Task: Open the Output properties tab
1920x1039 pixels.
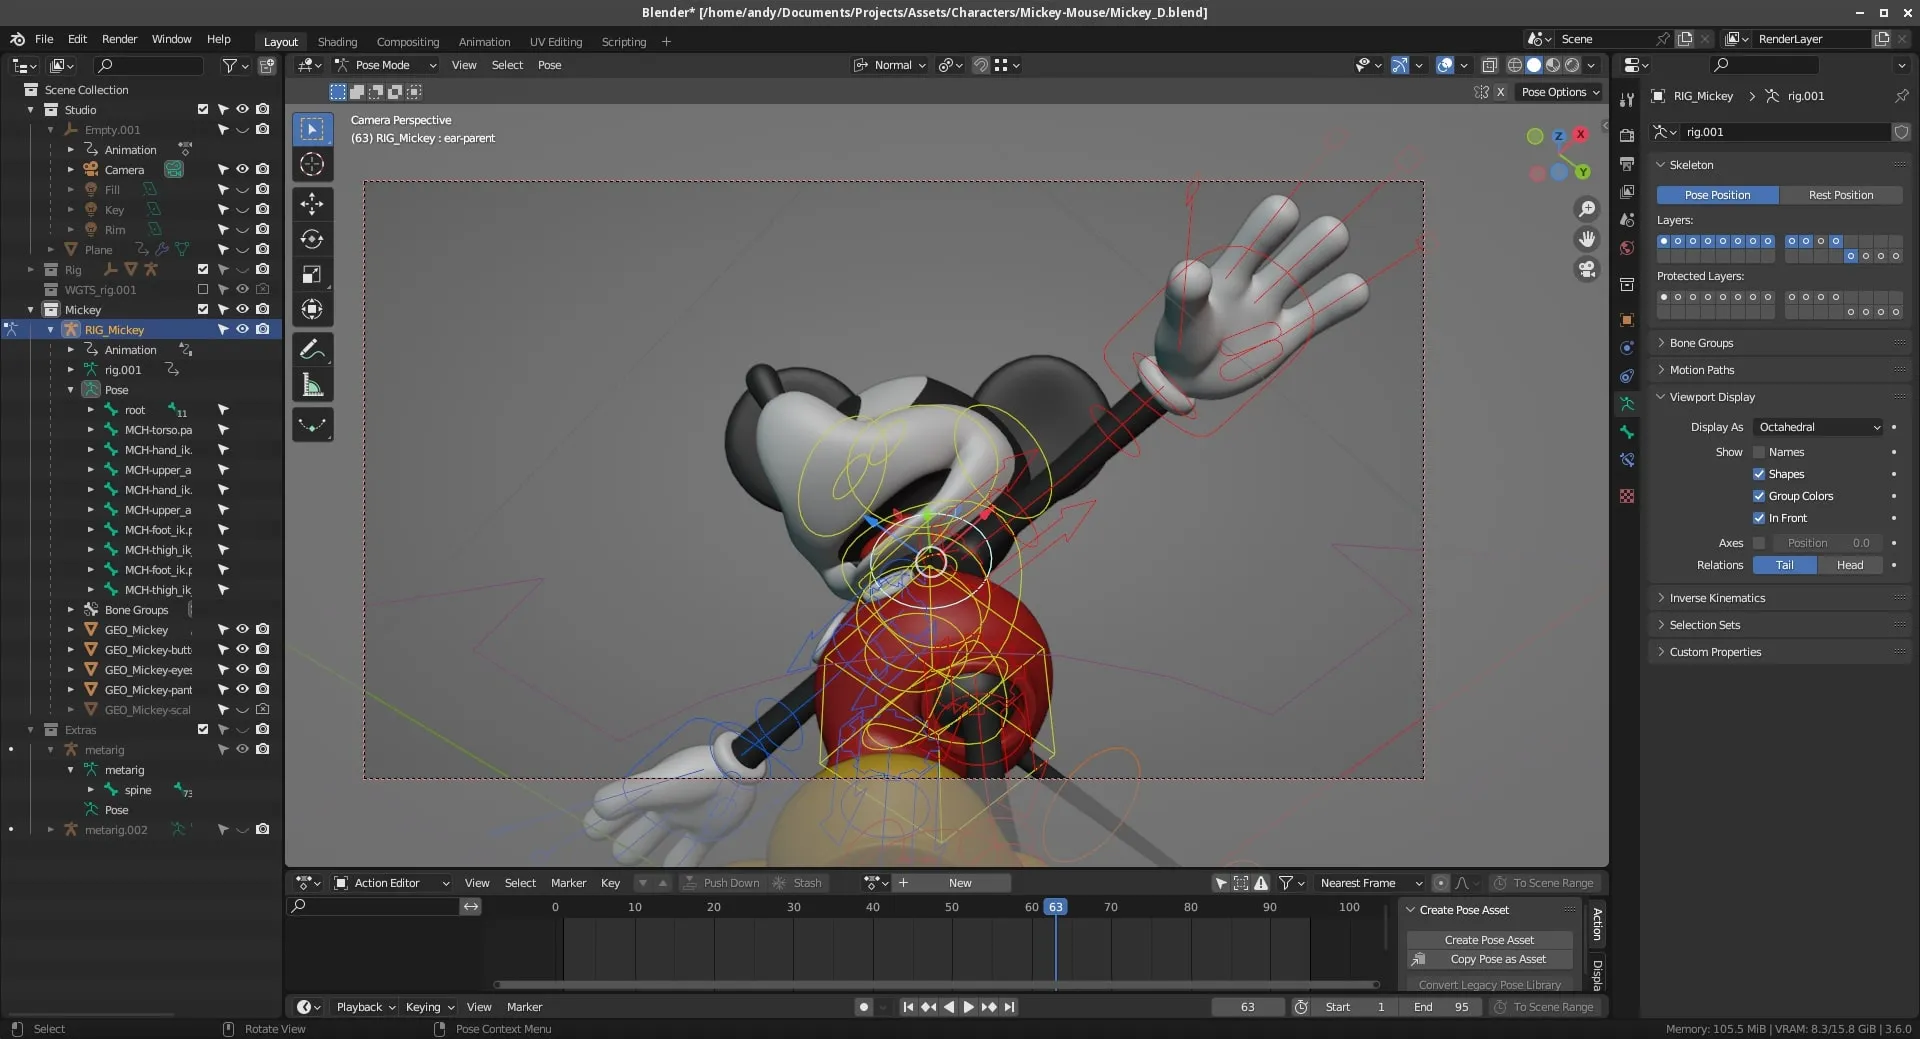Action: [x=1627, y=163]
